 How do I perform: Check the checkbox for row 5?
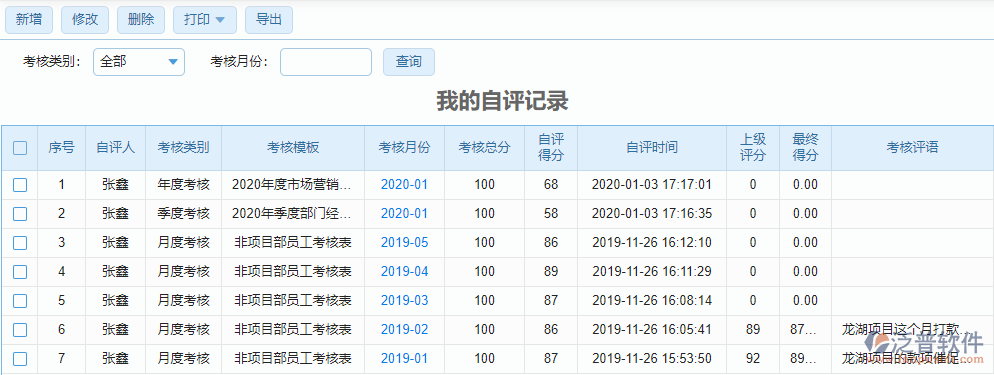pos(20,301)
